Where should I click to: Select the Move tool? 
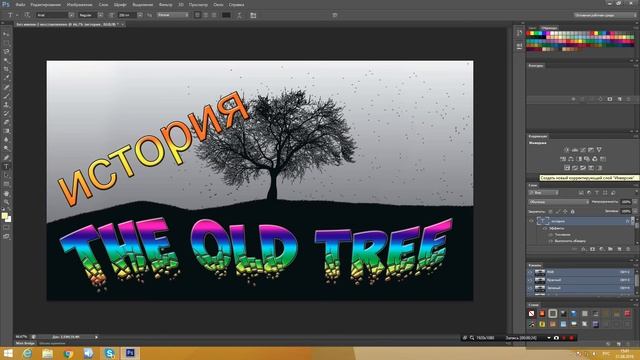pos(6,34)
